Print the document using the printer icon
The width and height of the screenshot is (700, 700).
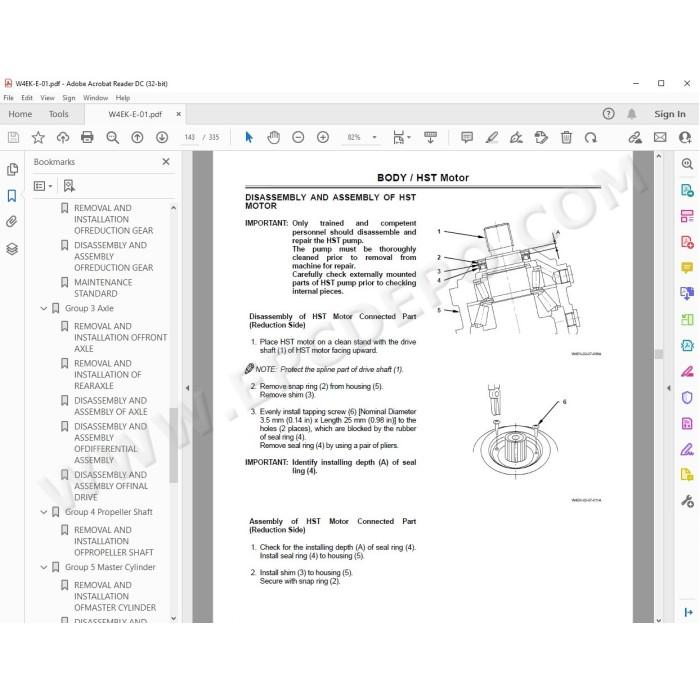(87, 138)
